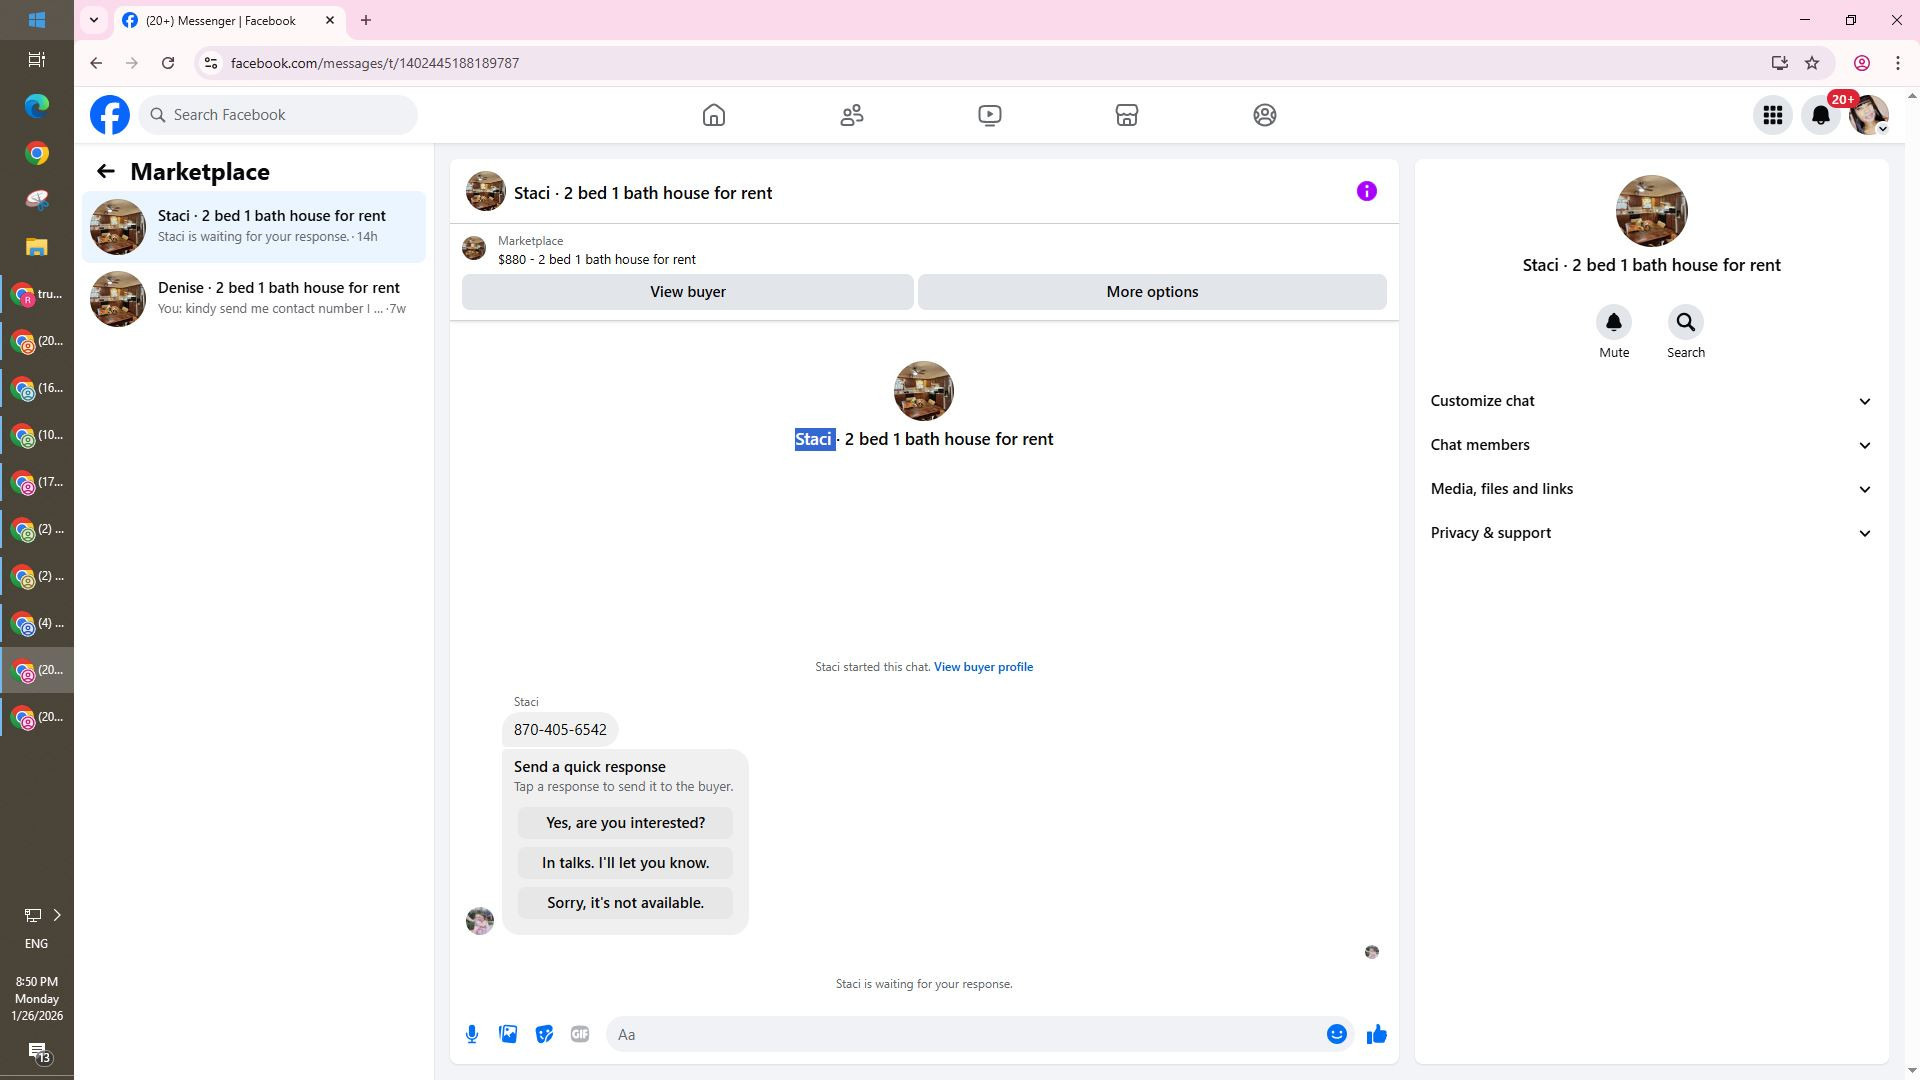Open the GIF picker icon
The image size is (1920, 1080).
pos(580,1035)
